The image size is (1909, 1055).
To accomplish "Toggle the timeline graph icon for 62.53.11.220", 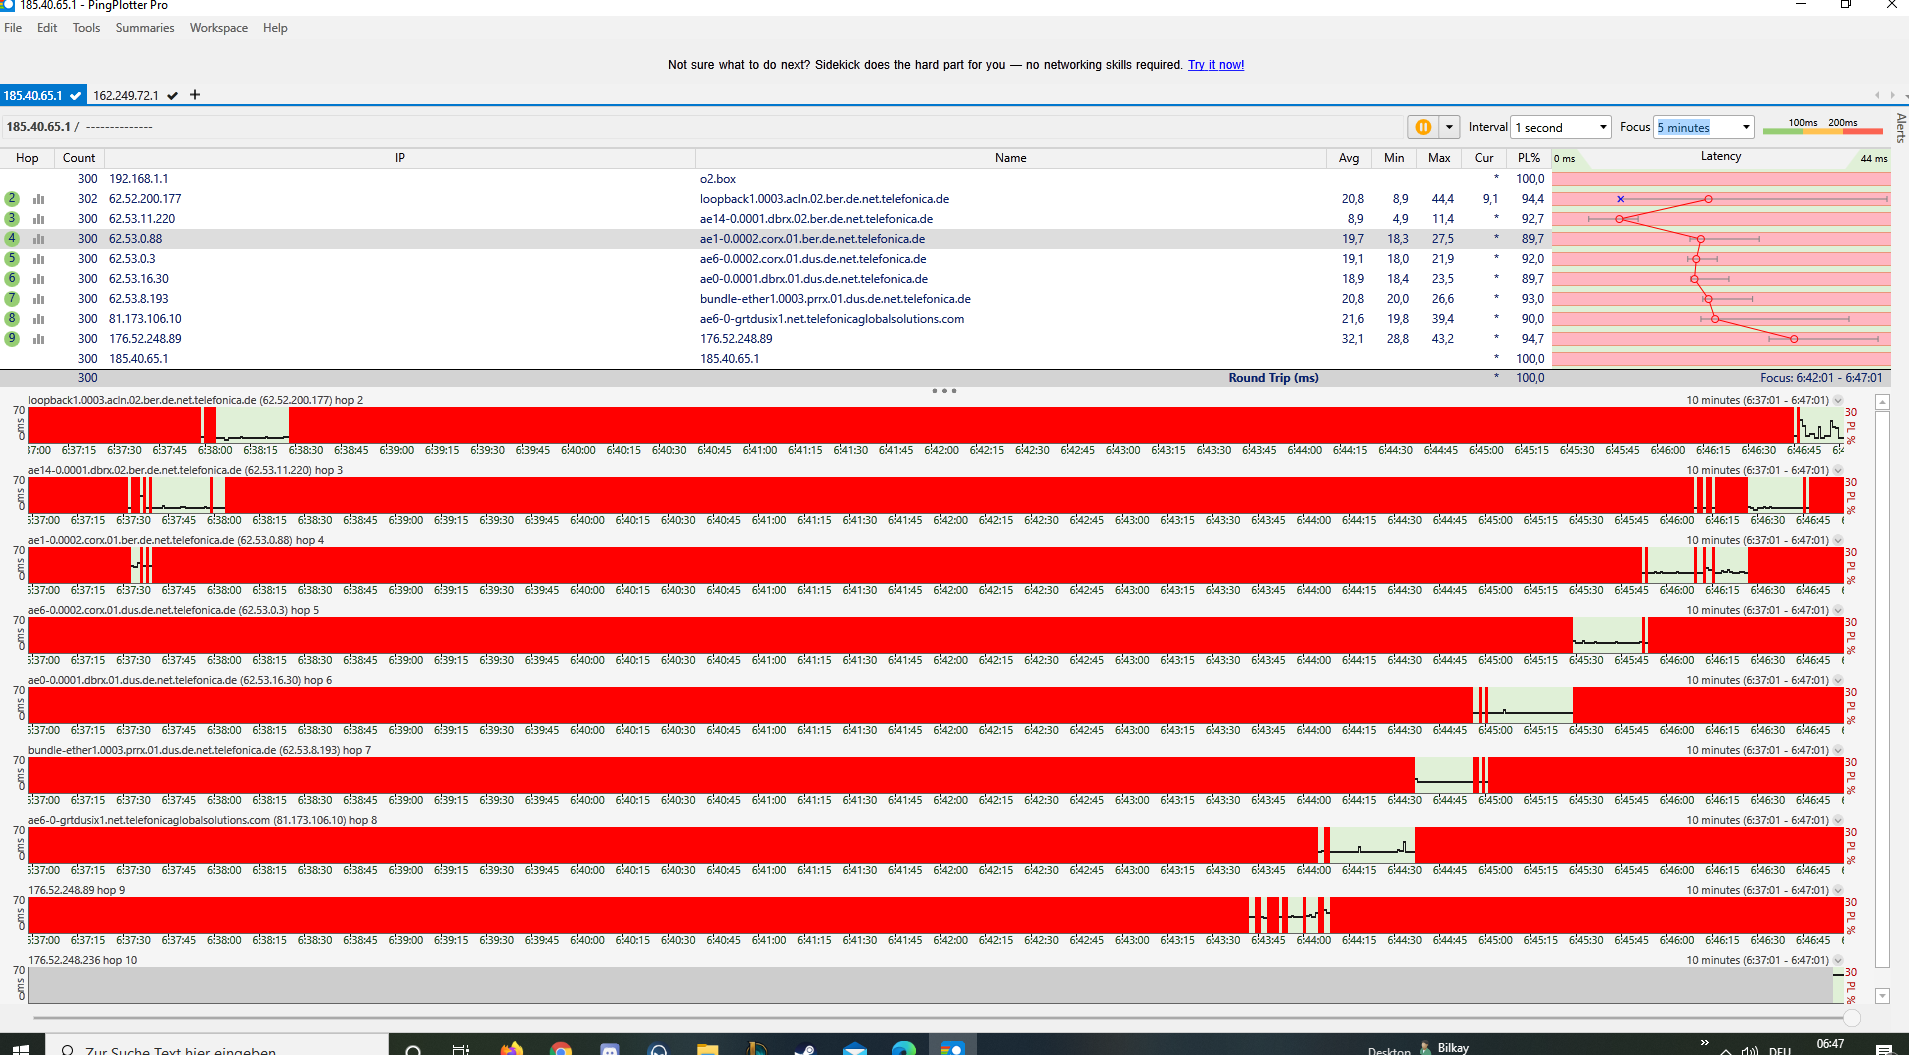I will [x=38, y=219].
